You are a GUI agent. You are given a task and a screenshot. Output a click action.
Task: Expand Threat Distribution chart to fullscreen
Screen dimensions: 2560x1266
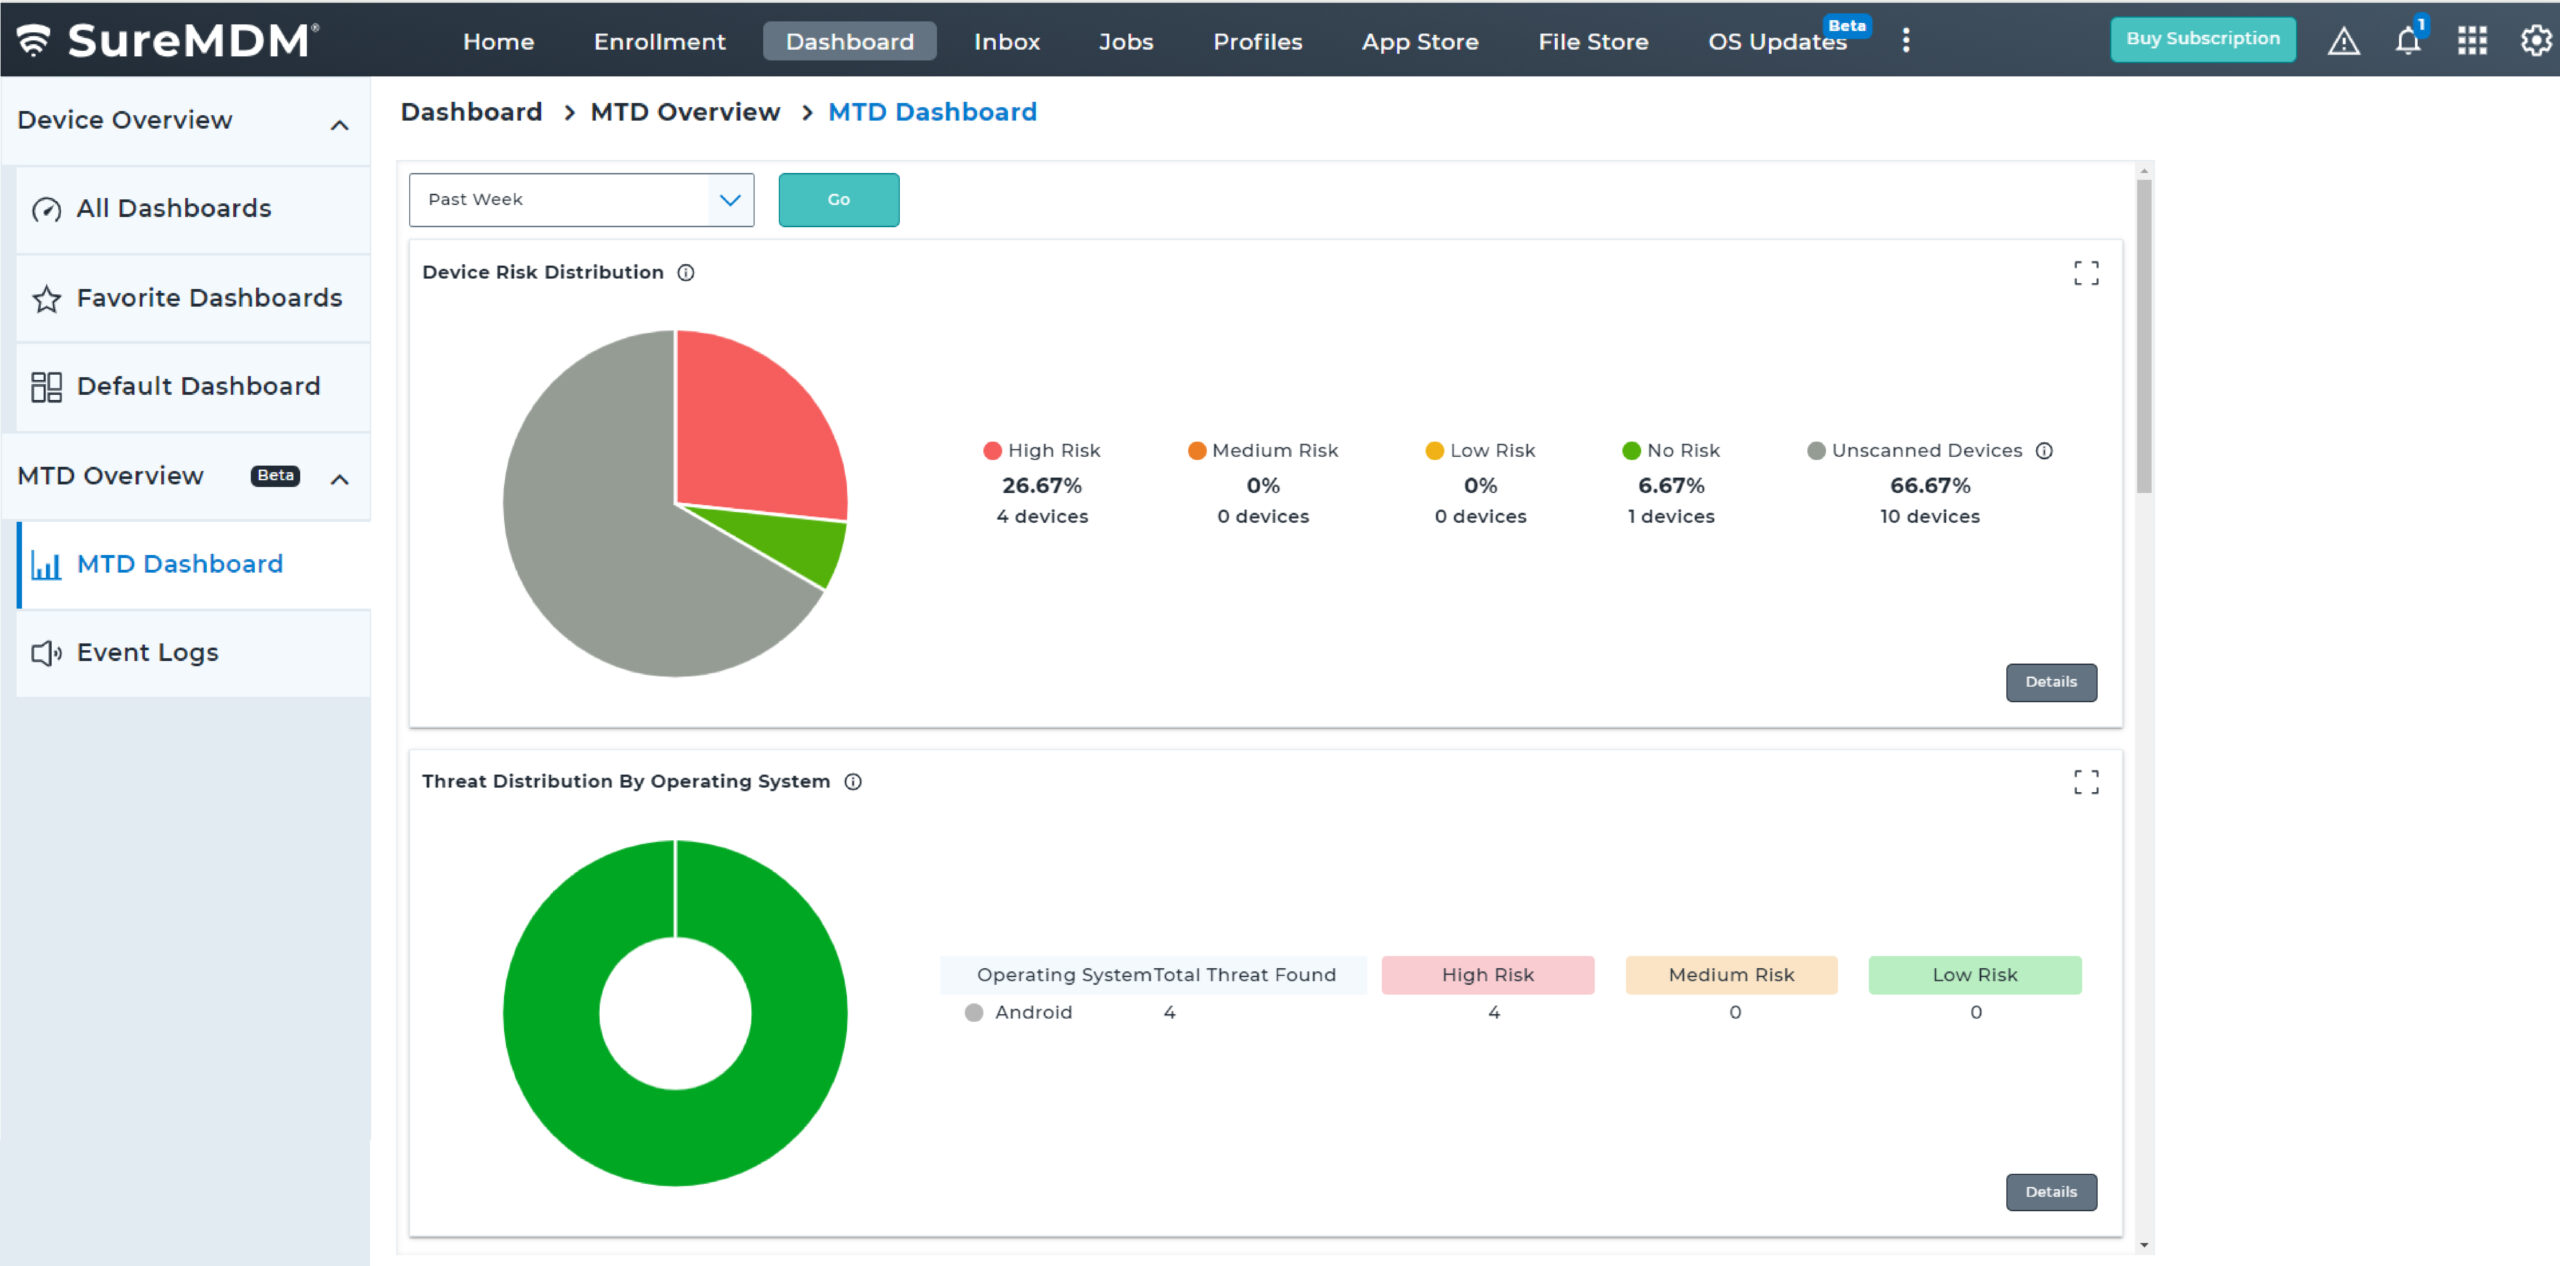tap(2086, 782)
